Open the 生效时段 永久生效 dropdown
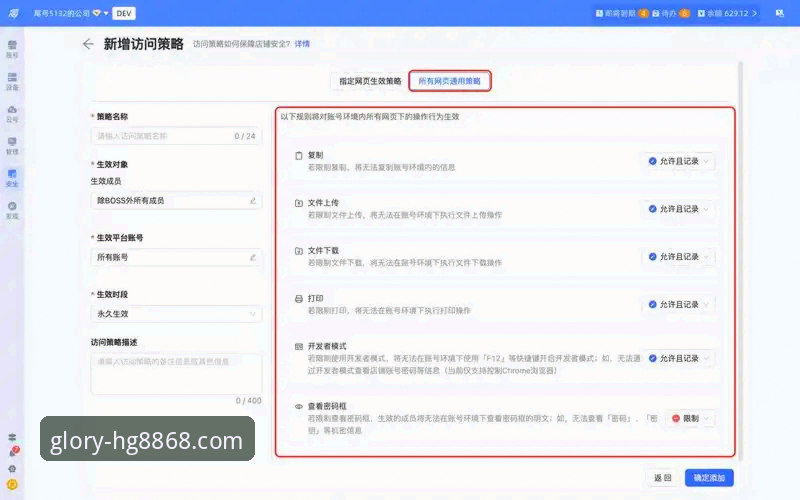The width and height of the screenshot is (800, 500). [x=175, y=313]
